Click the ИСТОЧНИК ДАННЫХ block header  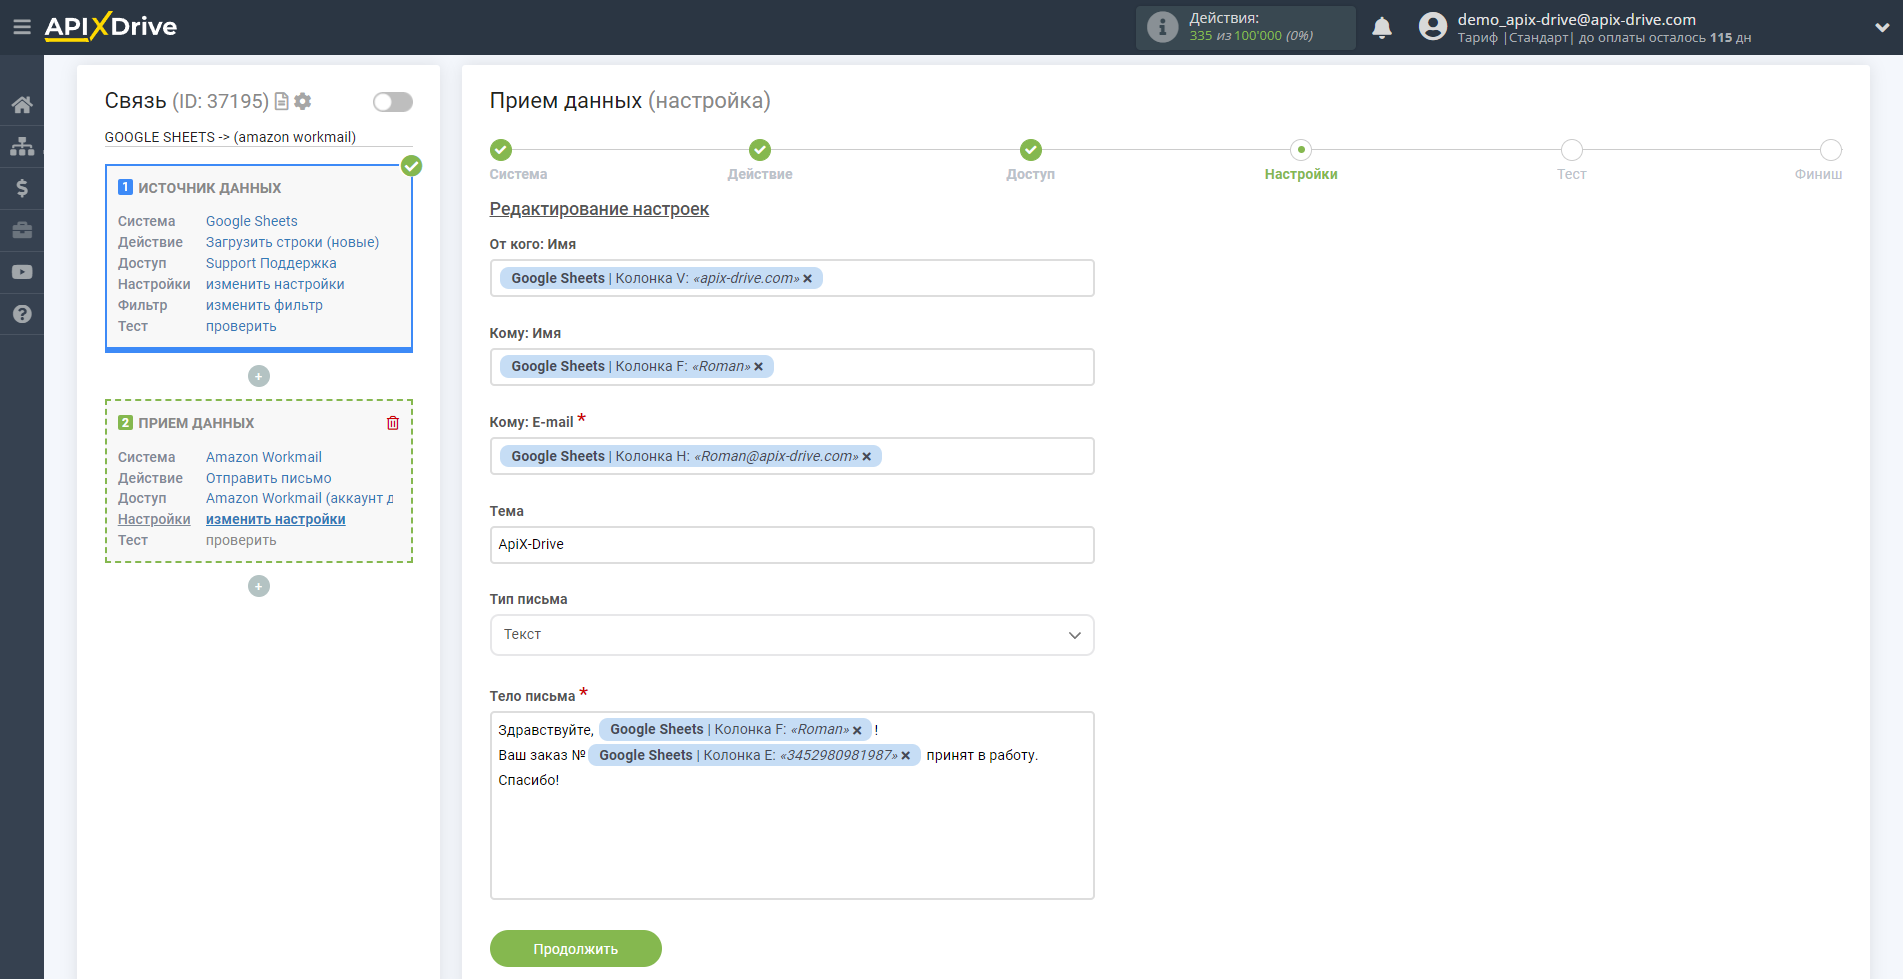[210, 188]
